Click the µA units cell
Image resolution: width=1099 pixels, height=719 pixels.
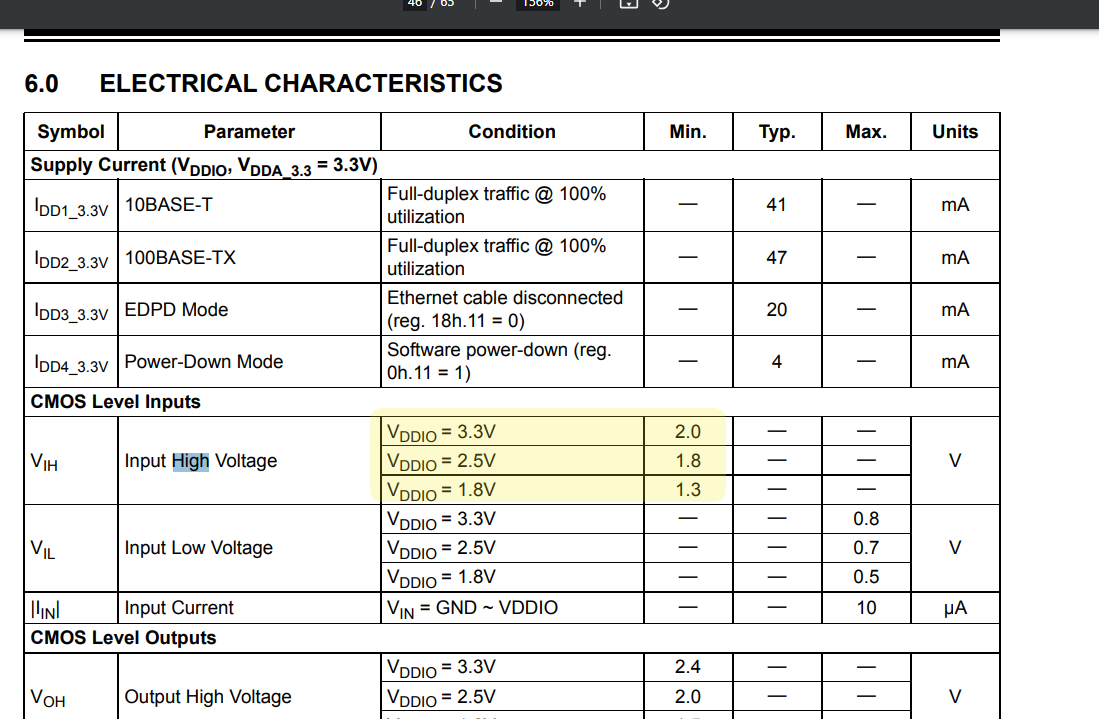[x=955, y=607]
